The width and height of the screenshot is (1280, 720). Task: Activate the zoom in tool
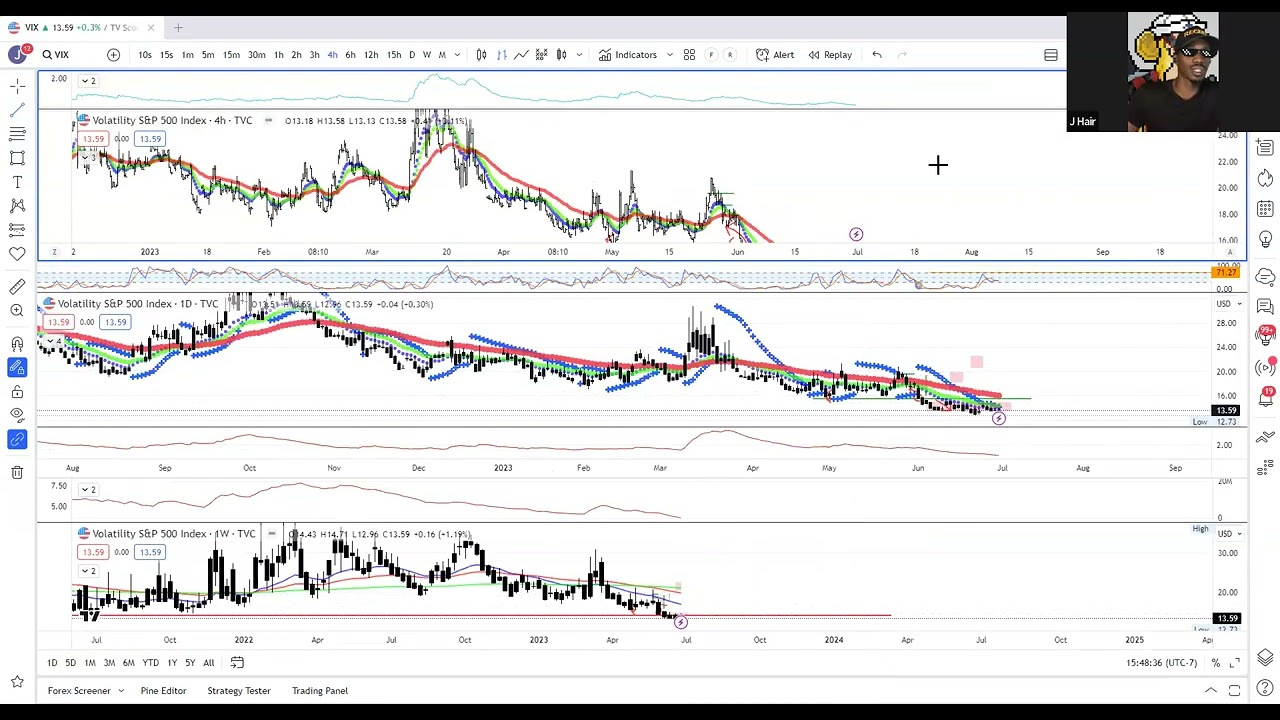pos(17,311)
